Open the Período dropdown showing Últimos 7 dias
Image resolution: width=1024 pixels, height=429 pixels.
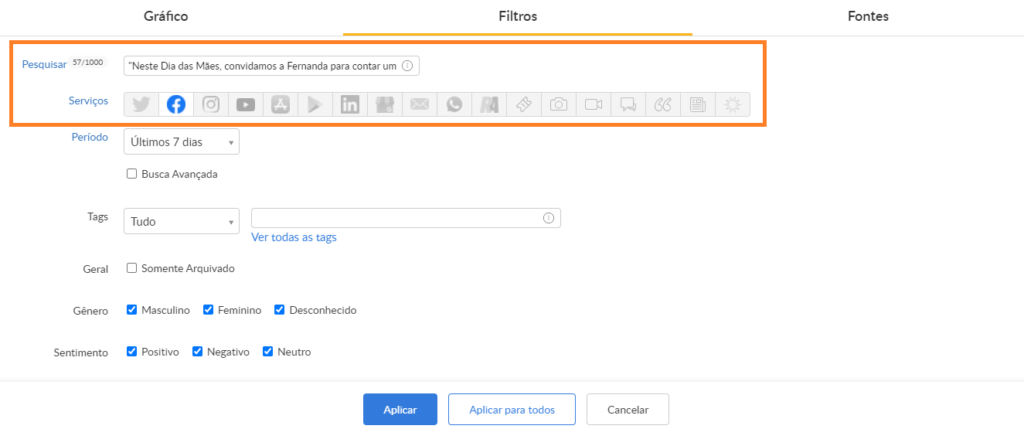(x=181, y=142)
